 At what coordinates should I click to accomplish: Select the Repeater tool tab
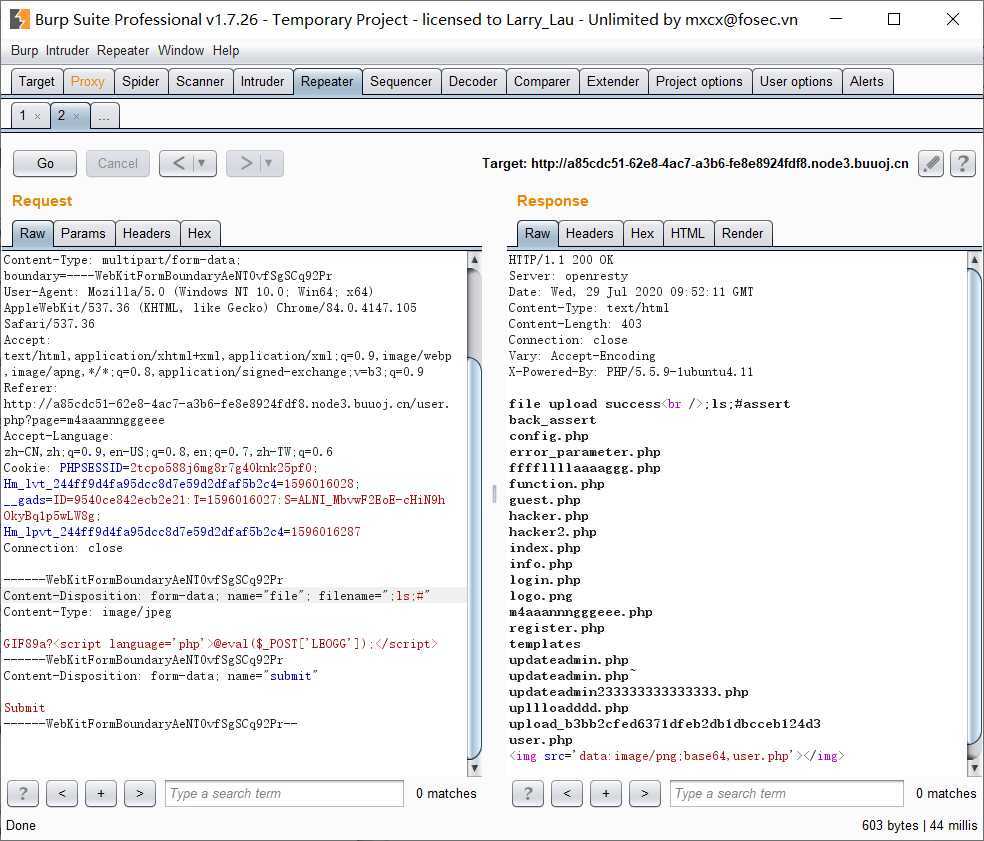coord(327,82)
